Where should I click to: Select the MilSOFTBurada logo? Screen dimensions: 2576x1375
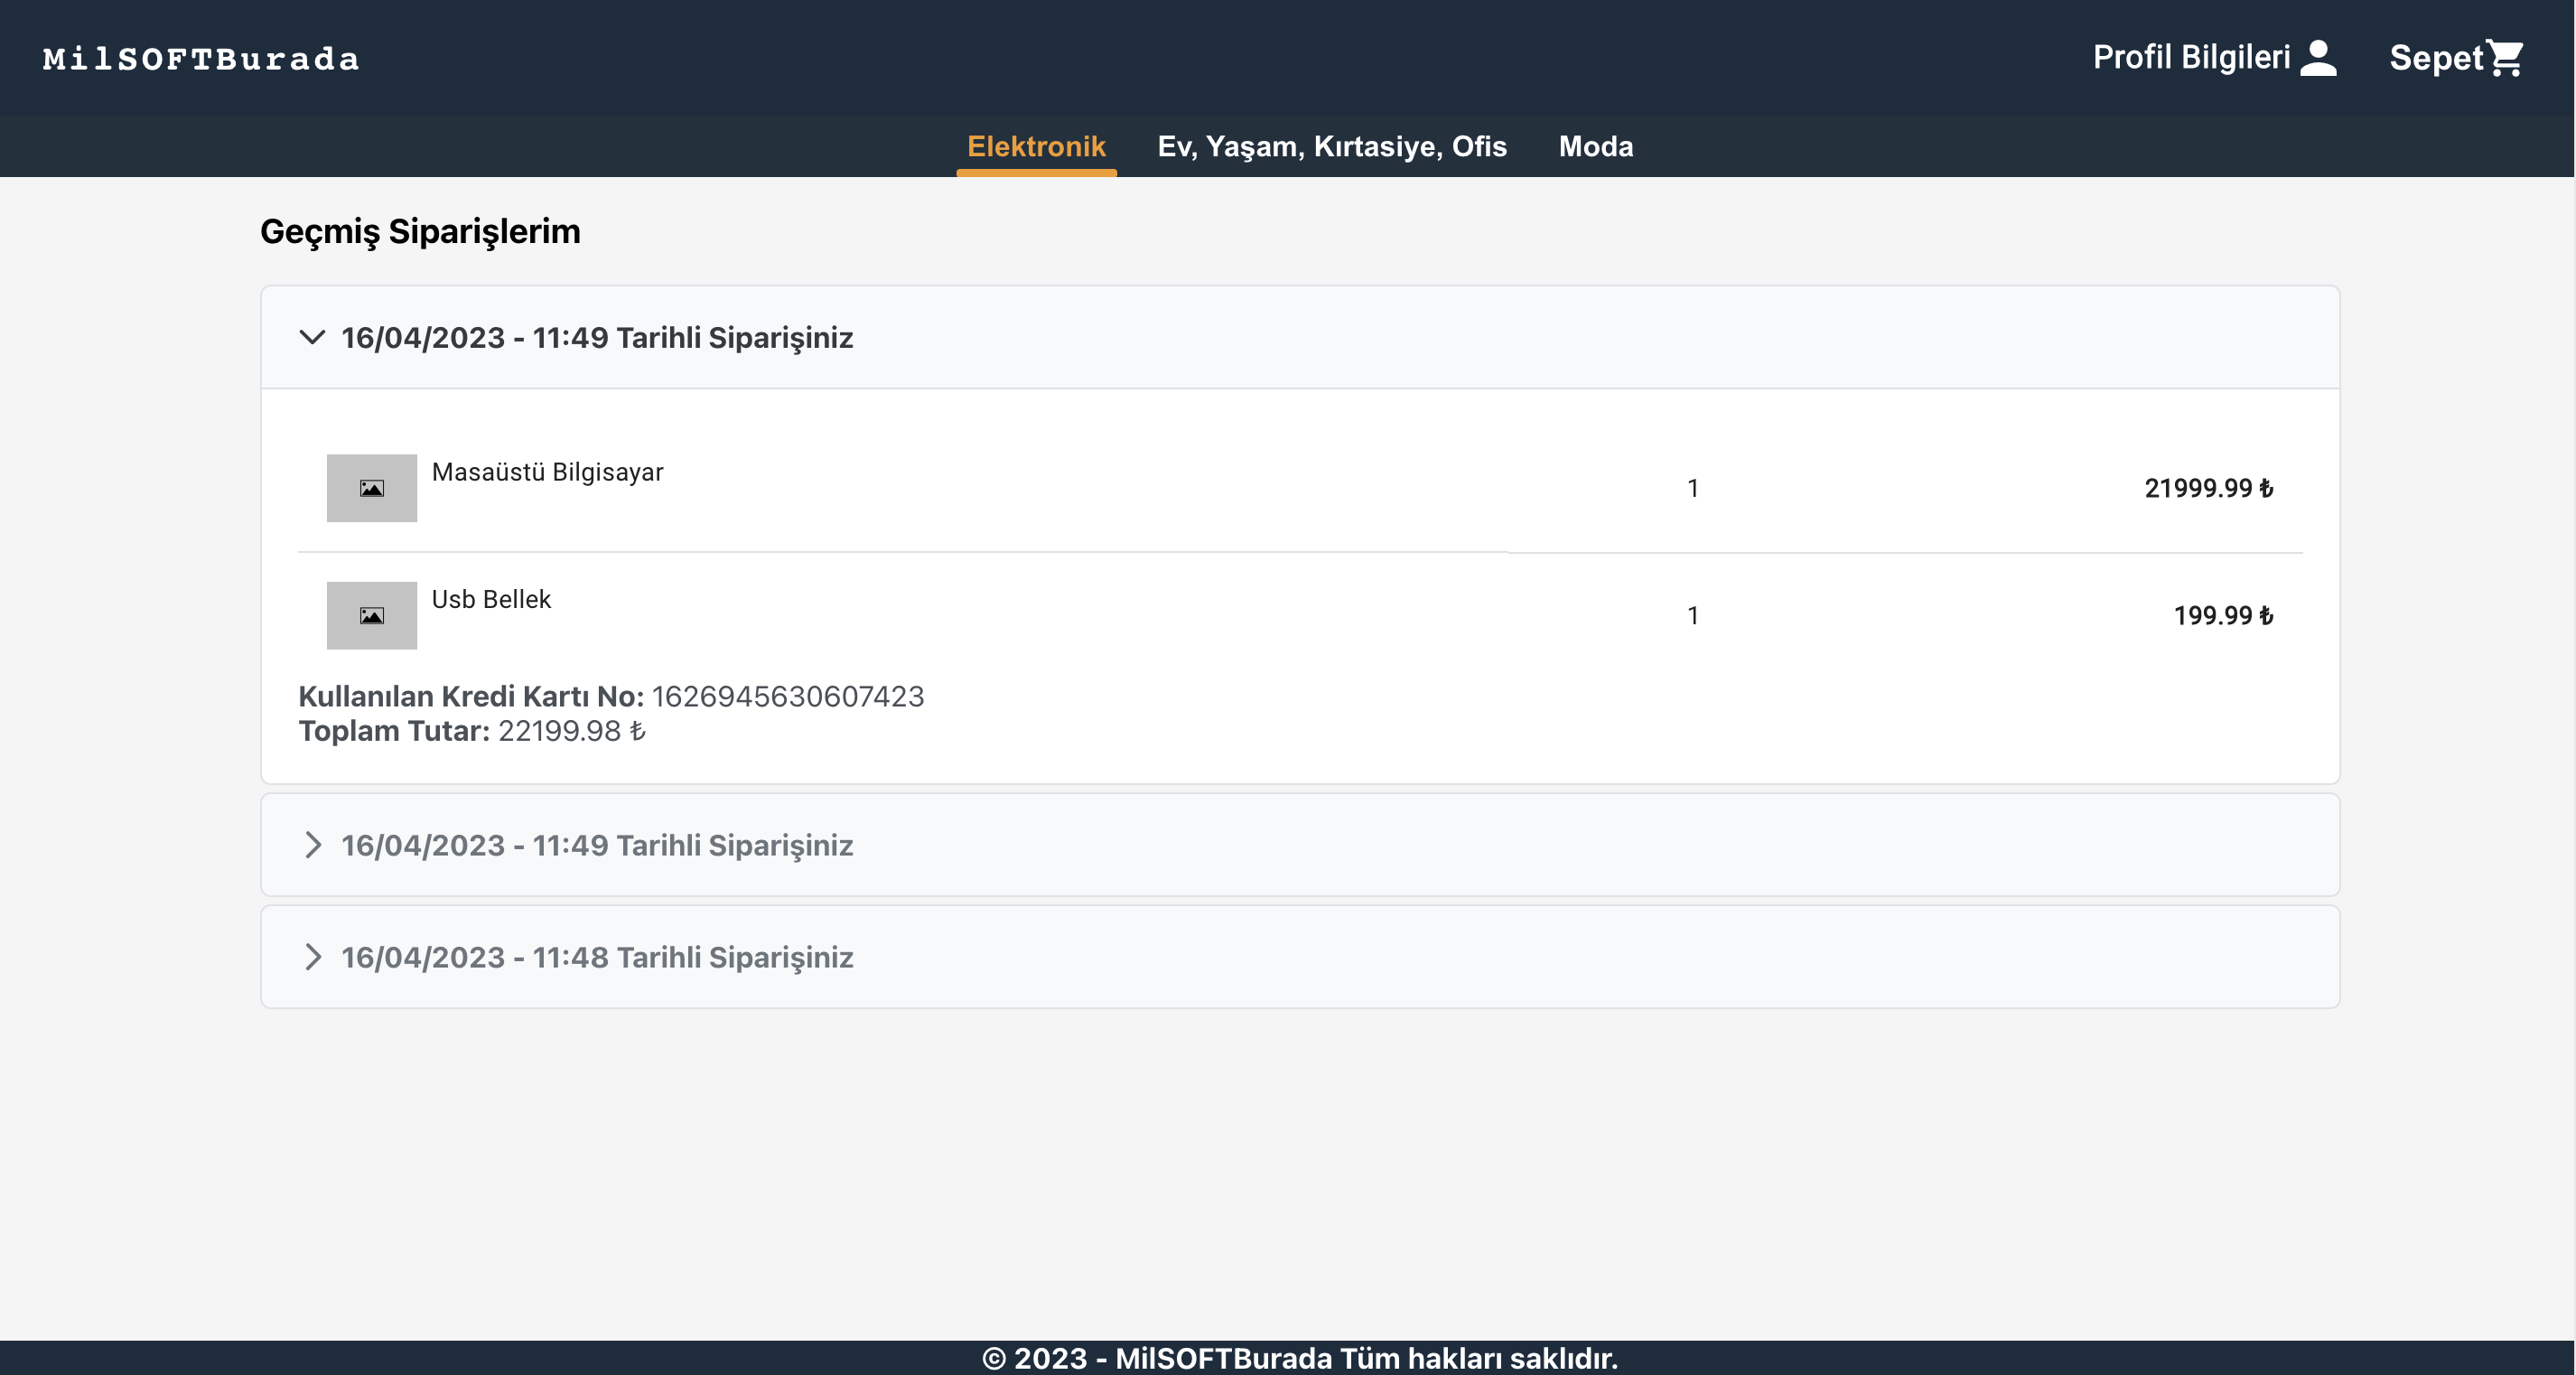[x=200, y=58]
